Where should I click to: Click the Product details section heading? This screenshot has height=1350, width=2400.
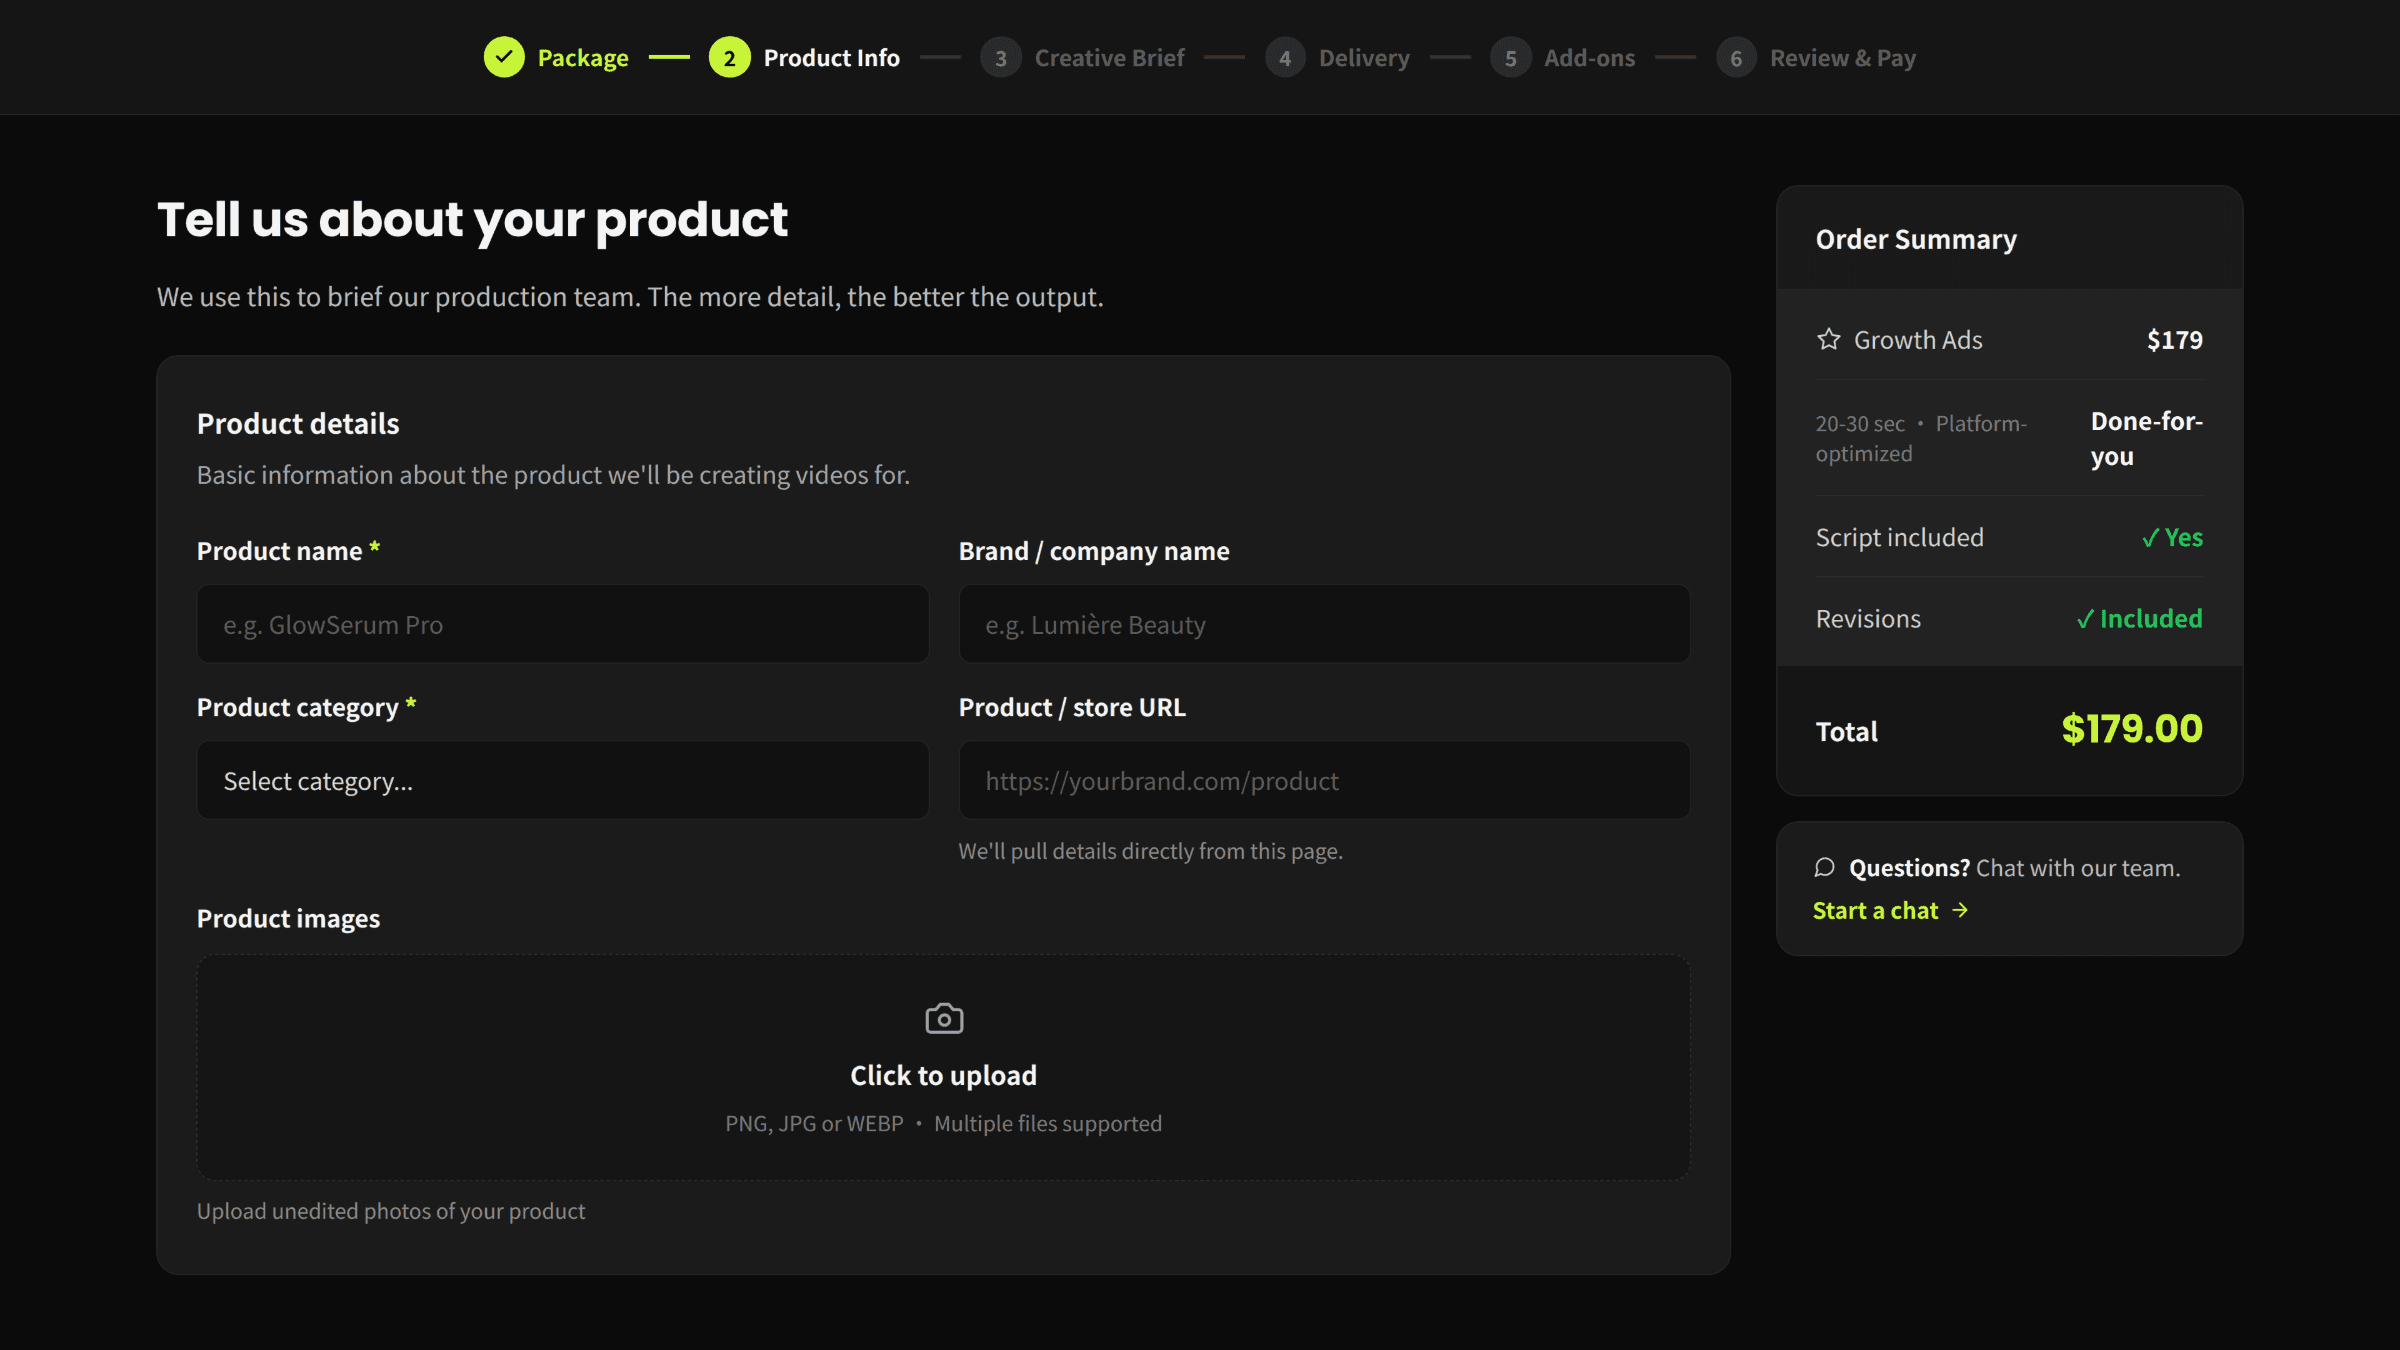298,423
